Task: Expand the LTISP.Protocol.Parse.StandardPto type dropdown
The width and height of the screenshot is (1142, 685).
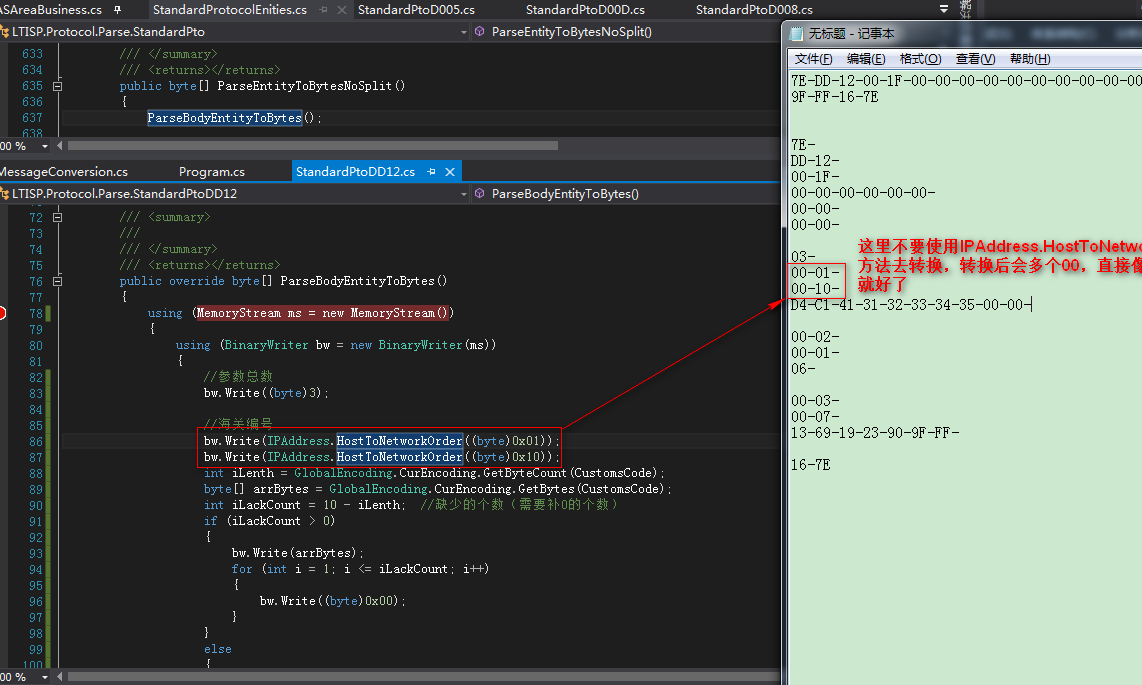Action: click(463, 32)
